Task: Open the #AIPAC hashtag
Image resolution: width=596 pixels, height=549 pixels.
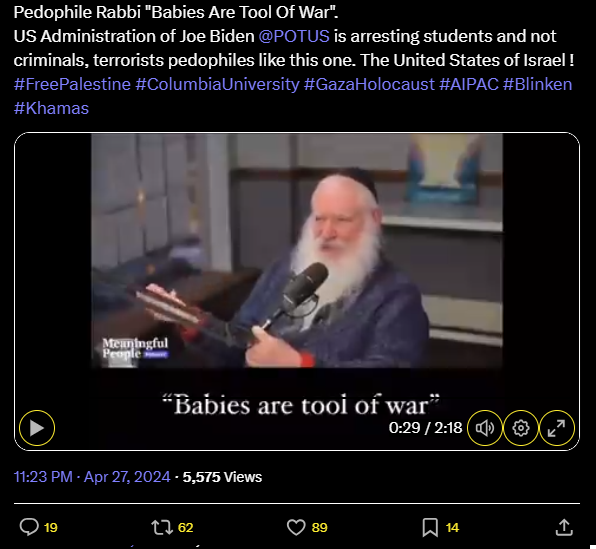Action: tap(469, 84)
